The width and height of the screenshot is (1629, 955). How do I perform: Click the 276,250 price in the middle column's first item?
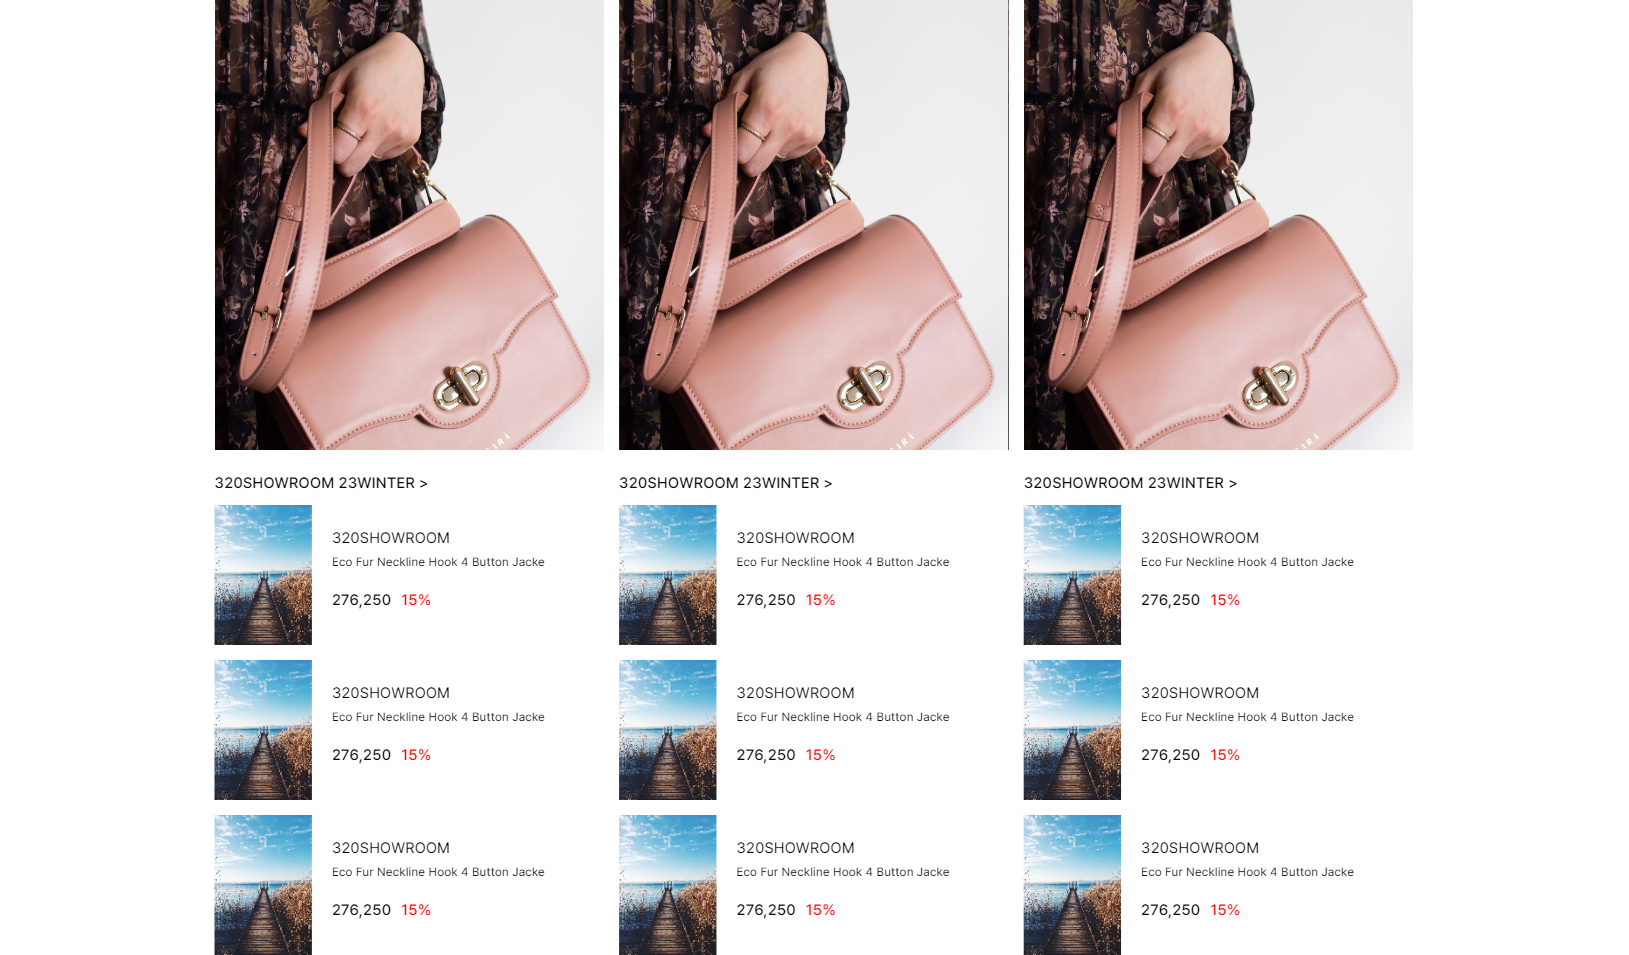click(x=766, y=600)
